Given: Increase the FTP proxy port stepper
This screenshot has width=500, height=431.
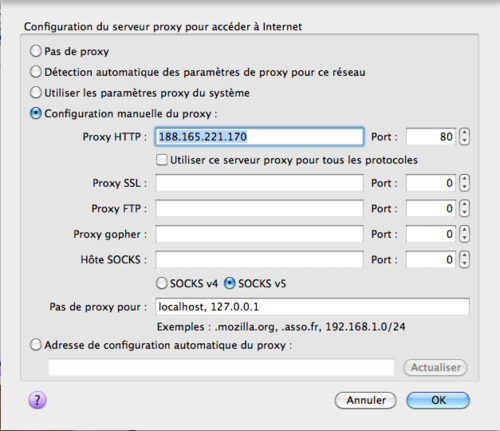Looking at the screenshot, I should [464, 204].
